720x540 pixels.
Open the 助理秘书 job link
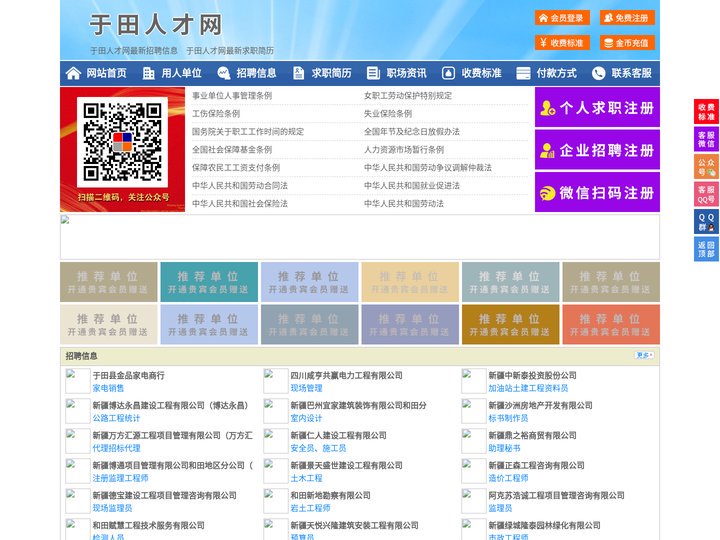[504, 448]
